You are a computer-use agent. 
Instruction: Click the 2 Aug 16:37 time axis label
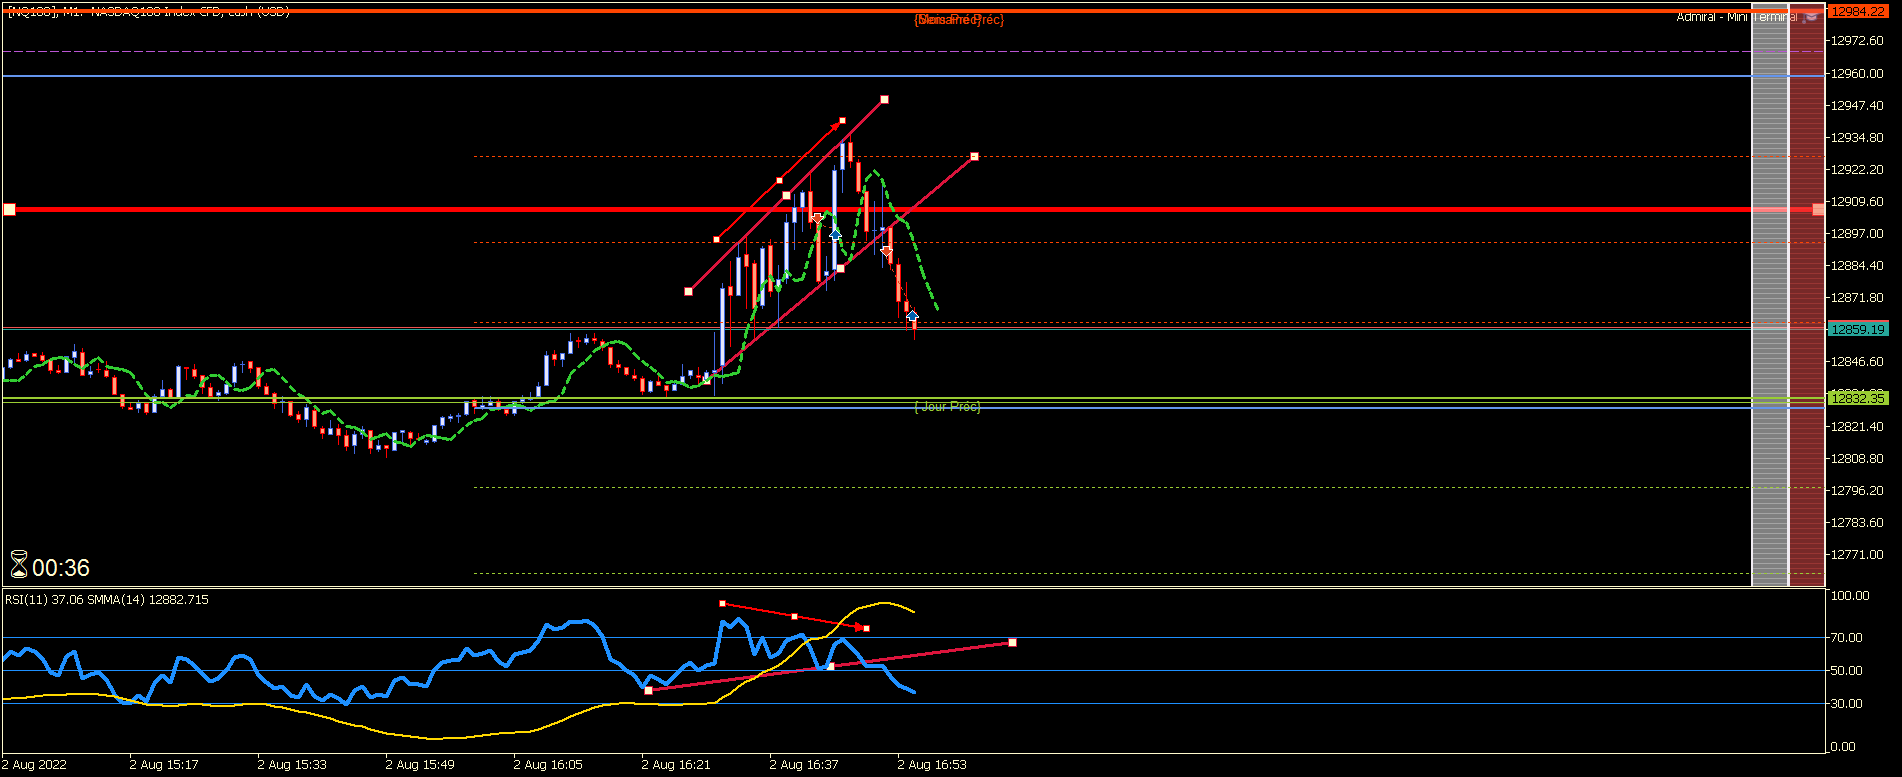(x=804, y=765)
